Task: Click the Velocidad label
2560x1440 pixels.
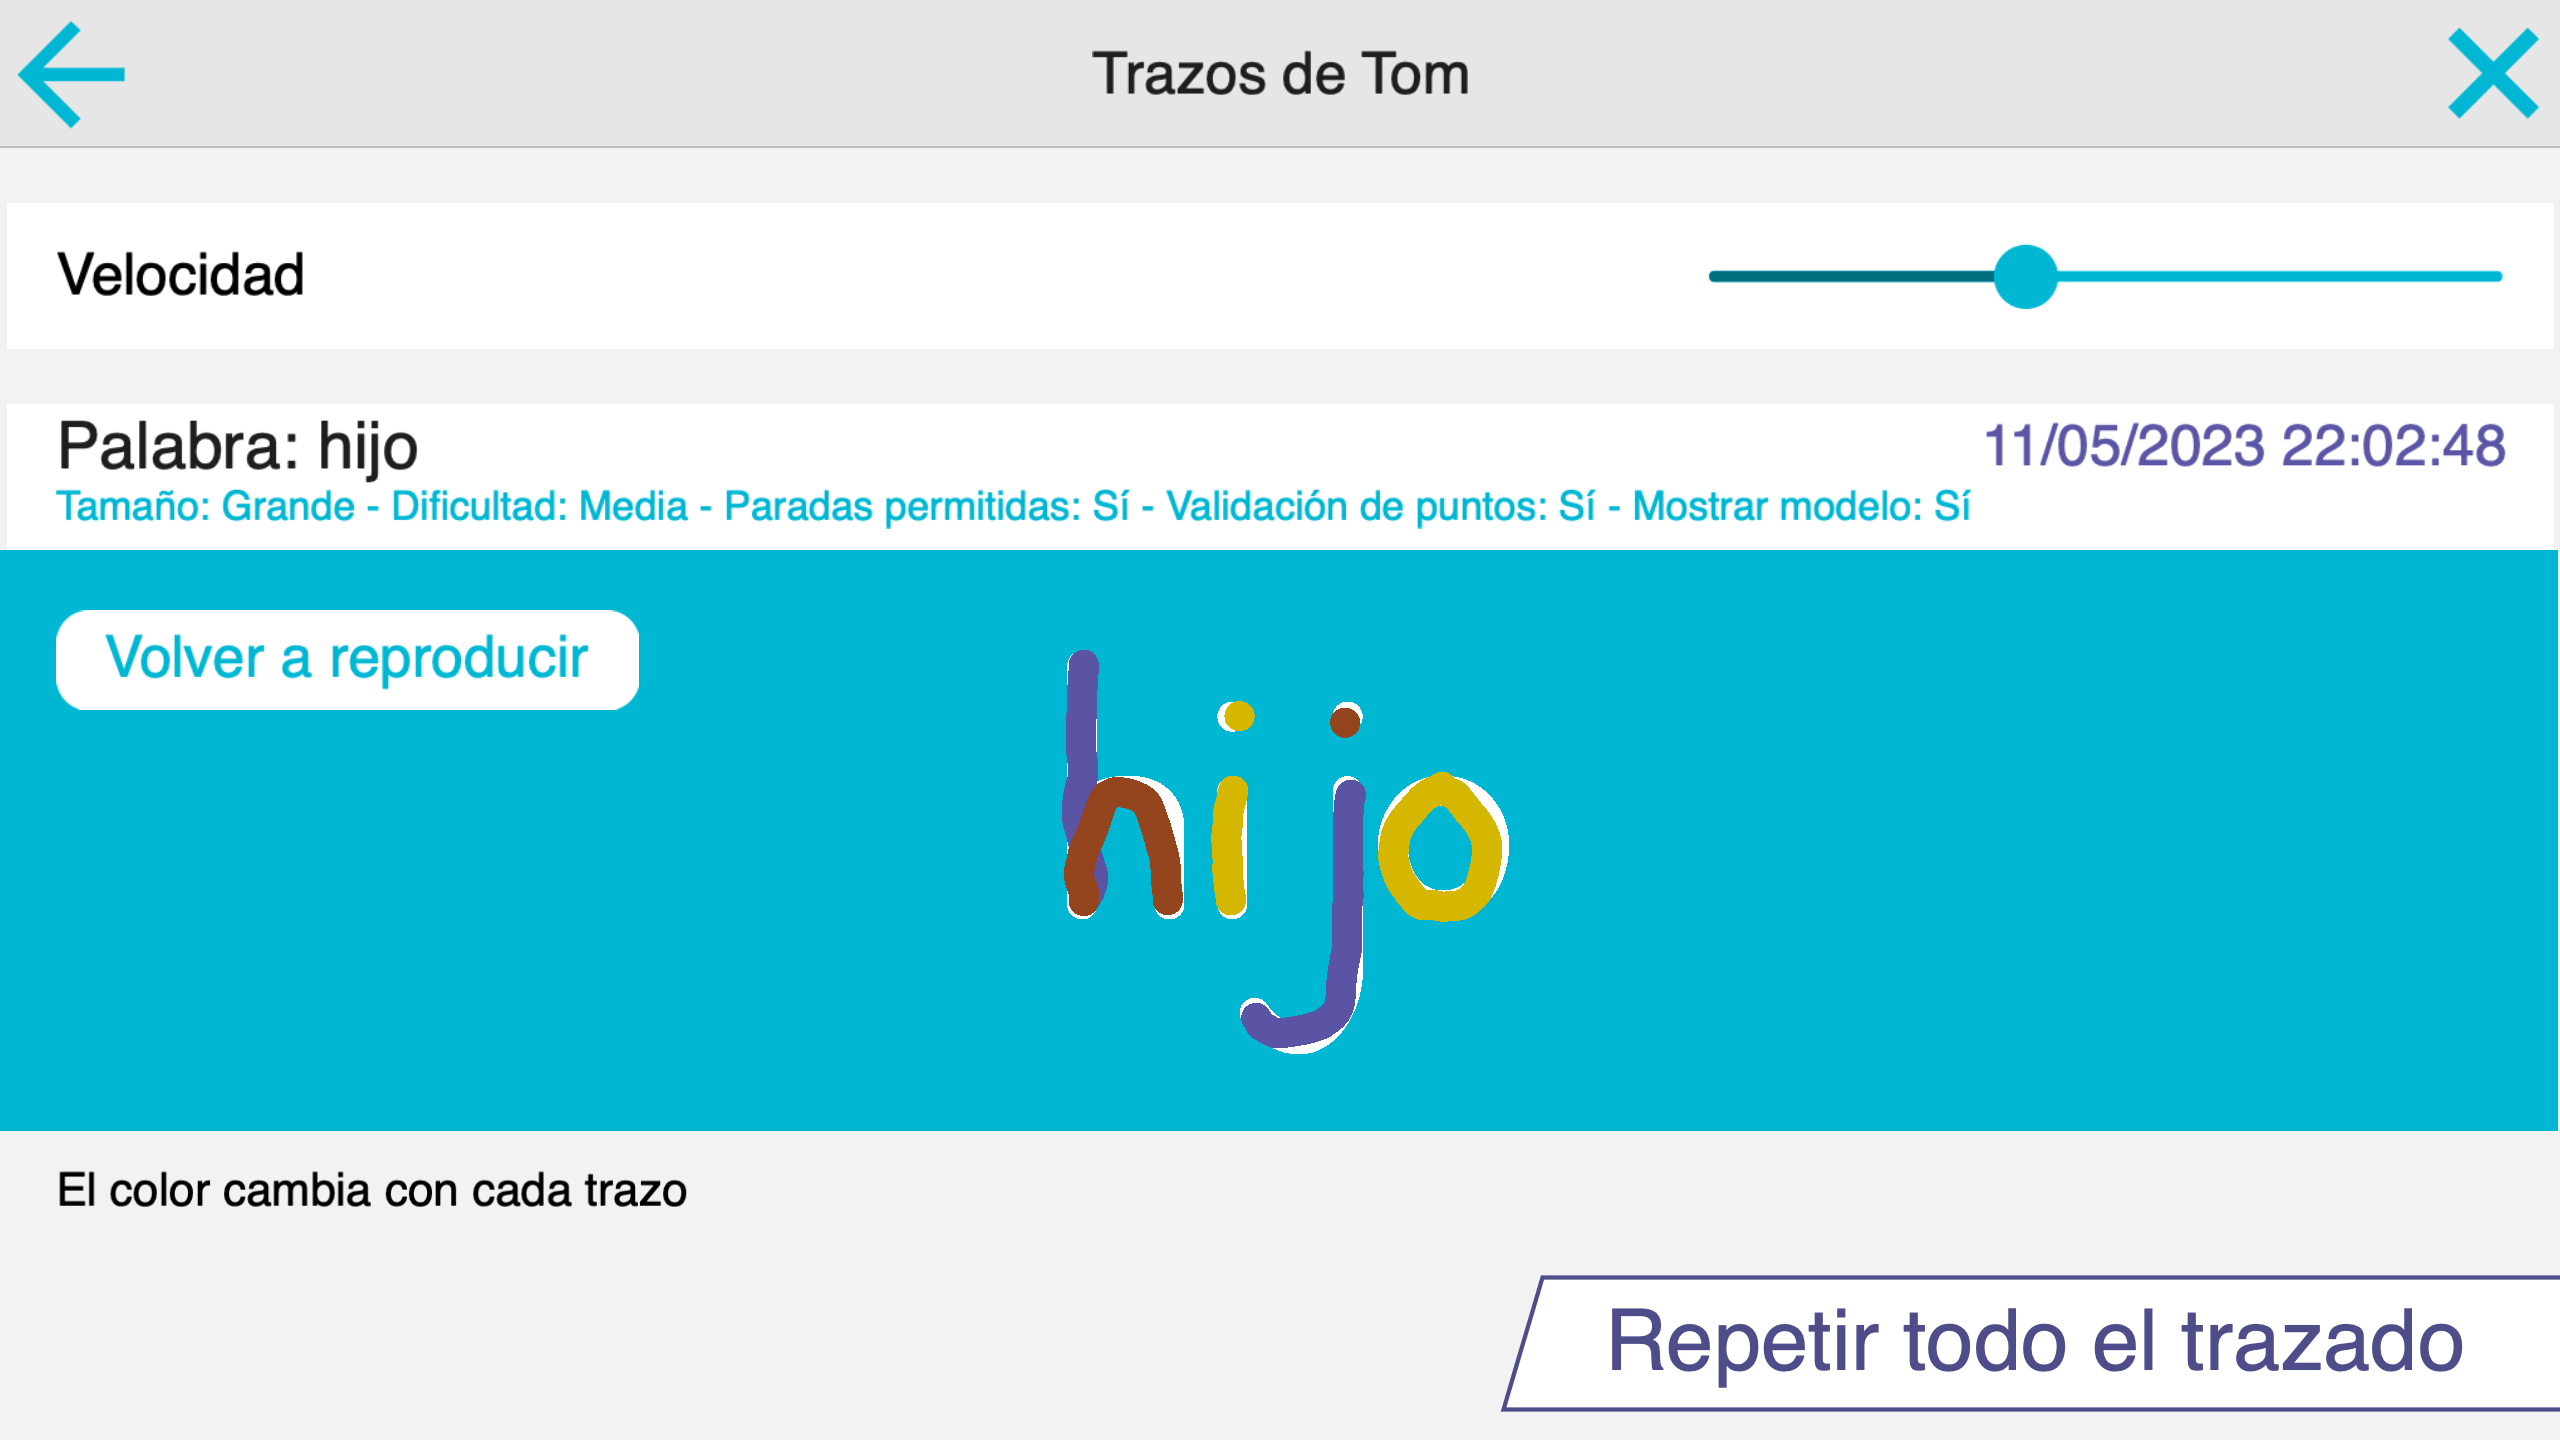Action: pyautogui.click(x=181, y=275)
